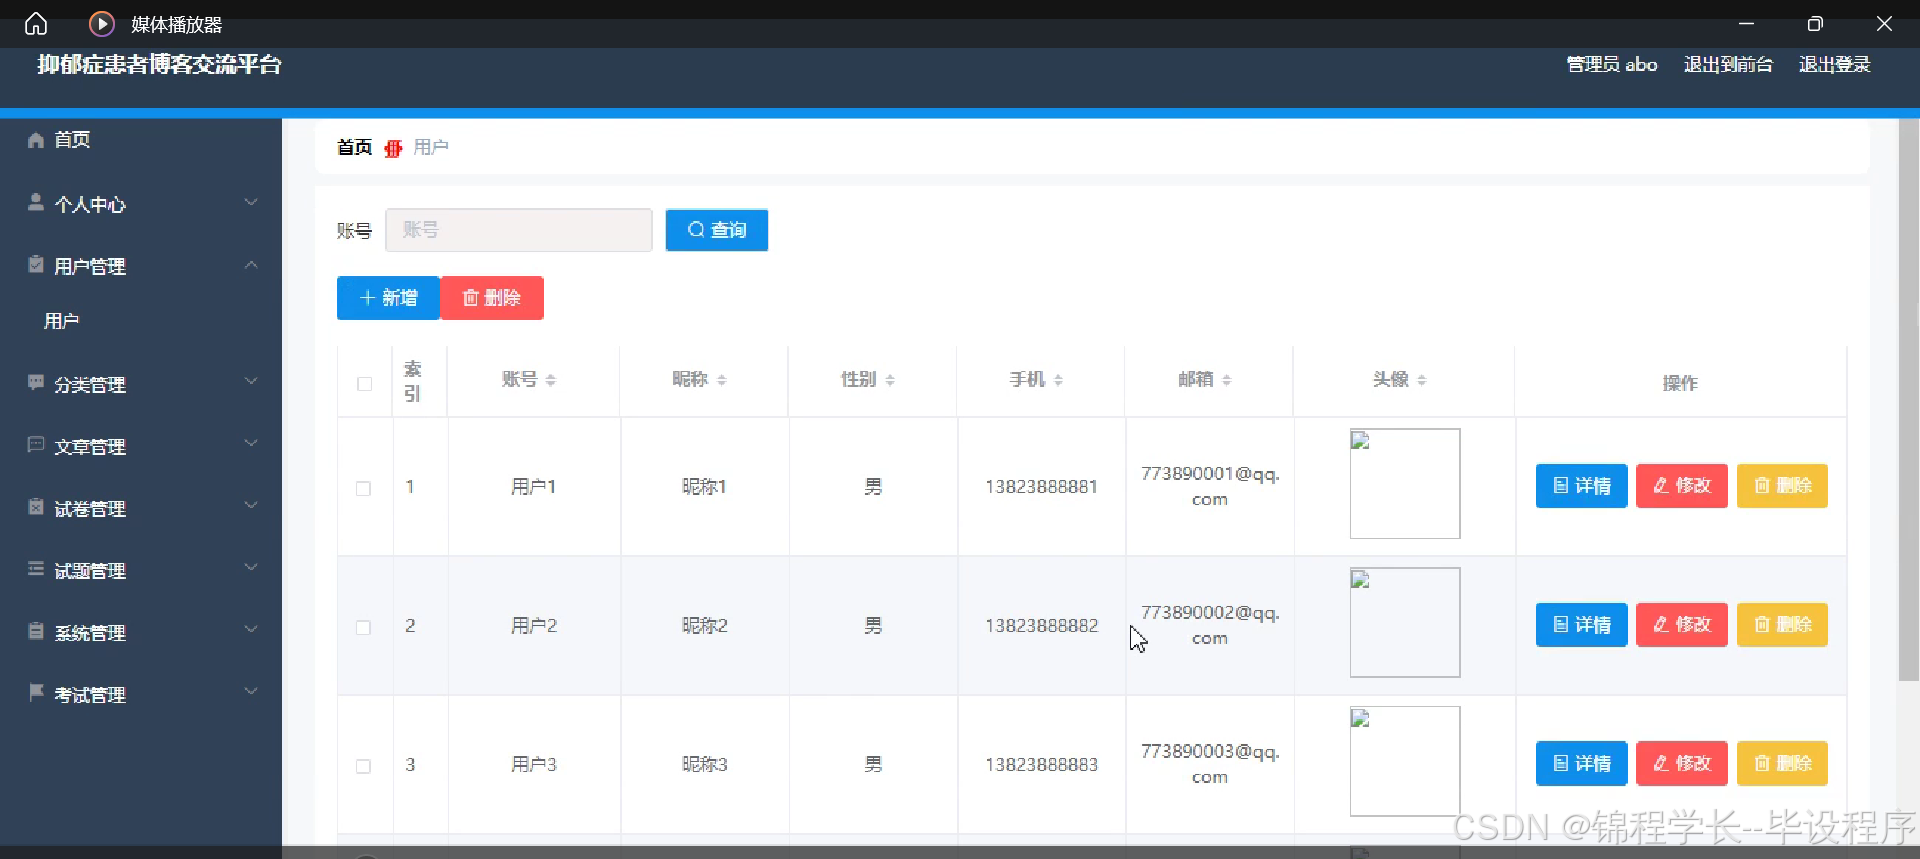Viewport: 1920px width, 859px height.
Task: Click the icon beside 分类管理
Action: click(x=36, y=383)
